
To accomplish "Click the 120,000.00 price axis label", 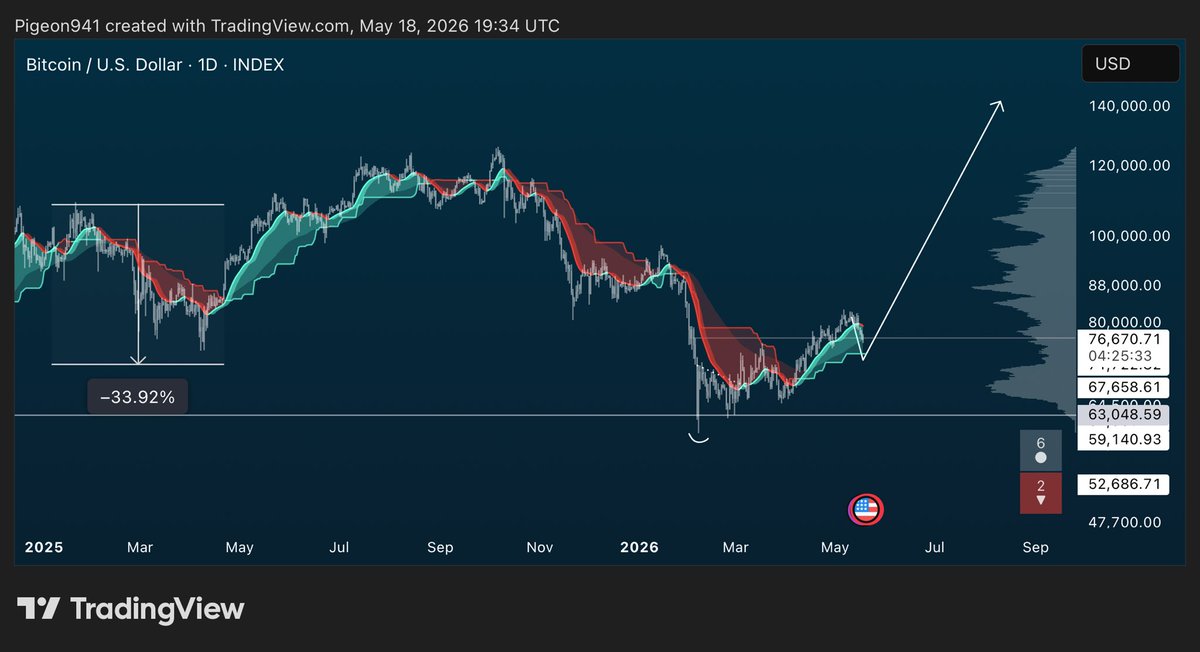I will tap(1128, 166).
